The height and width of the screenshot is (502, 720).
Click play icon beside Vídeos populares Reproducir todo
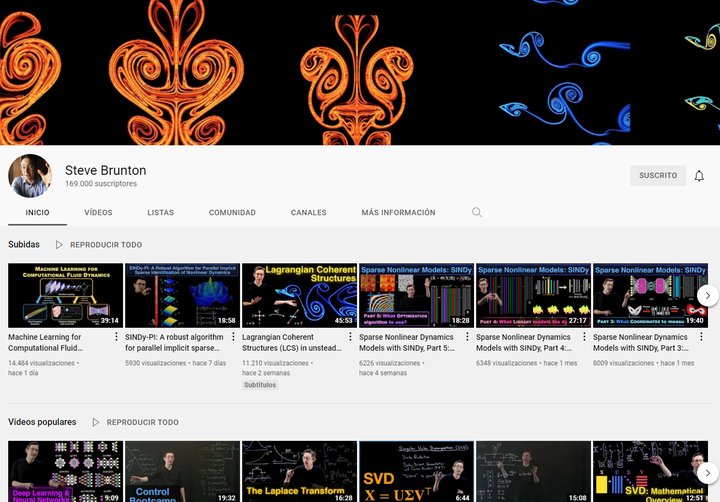pos(96,422)
